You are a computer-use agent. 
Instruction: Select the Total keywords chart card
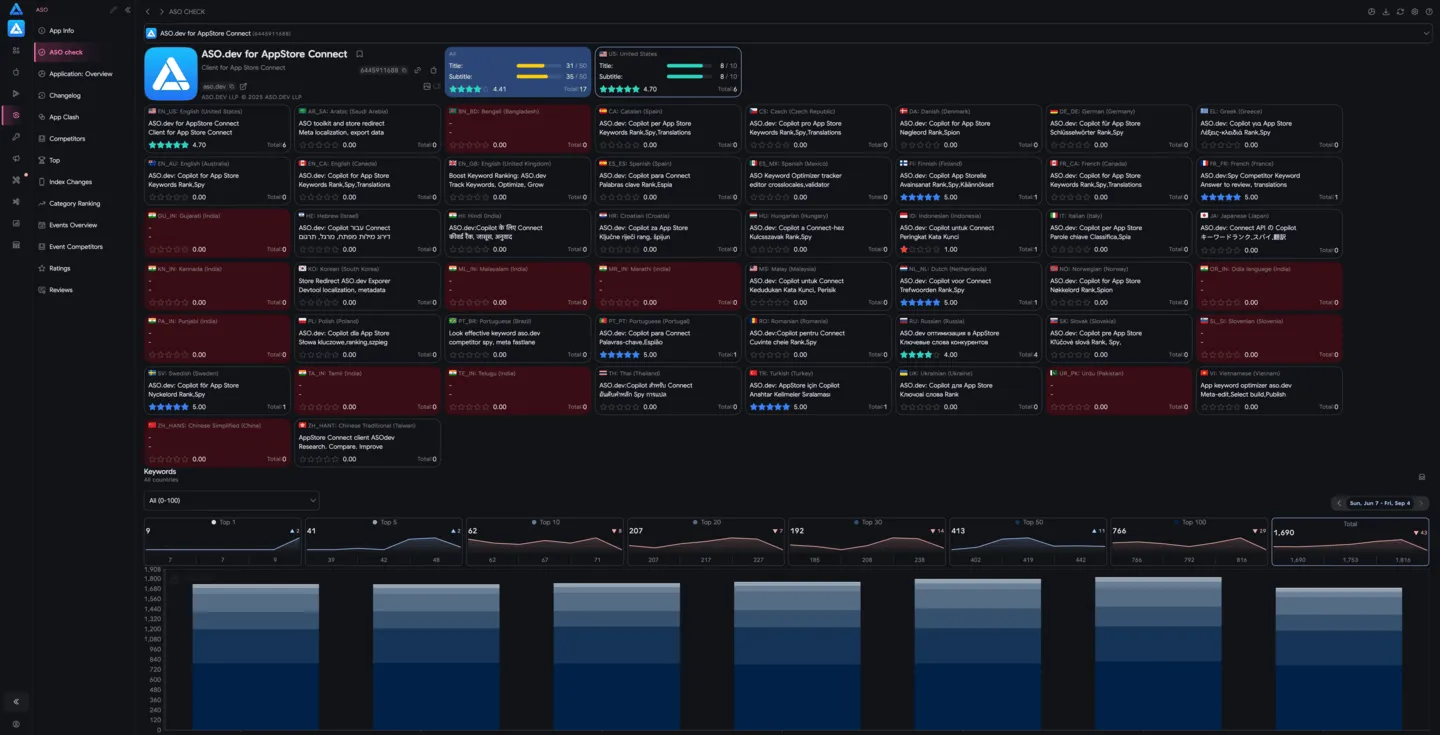tap(1350, 541)
